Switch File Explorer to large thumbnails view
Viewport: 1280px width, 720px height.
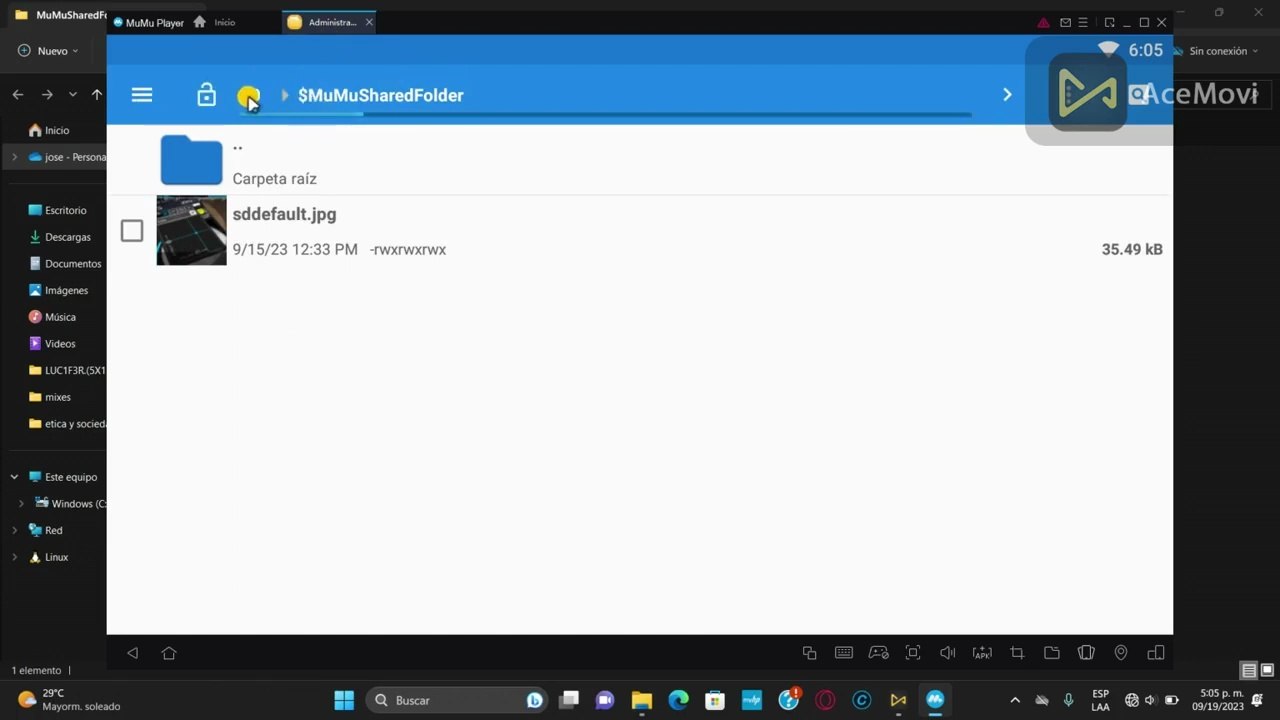pos(1267,670)
